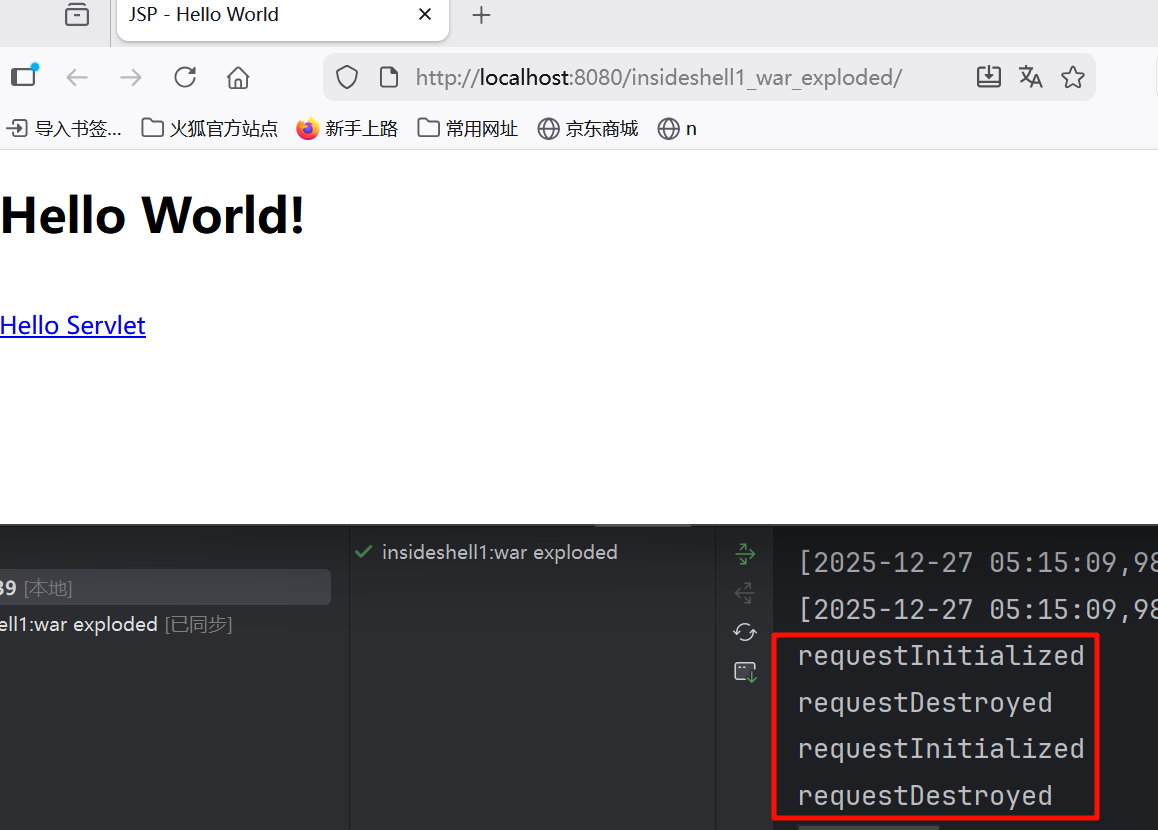Open 导入书签 import bookmarks item
The height and width of the screenshot is (830, 1158).
64,128
